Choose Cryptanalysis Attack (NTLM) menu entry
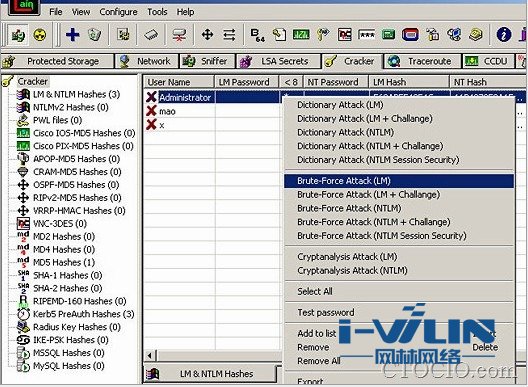This screenshot has height=387, width=528. [352, 270]
